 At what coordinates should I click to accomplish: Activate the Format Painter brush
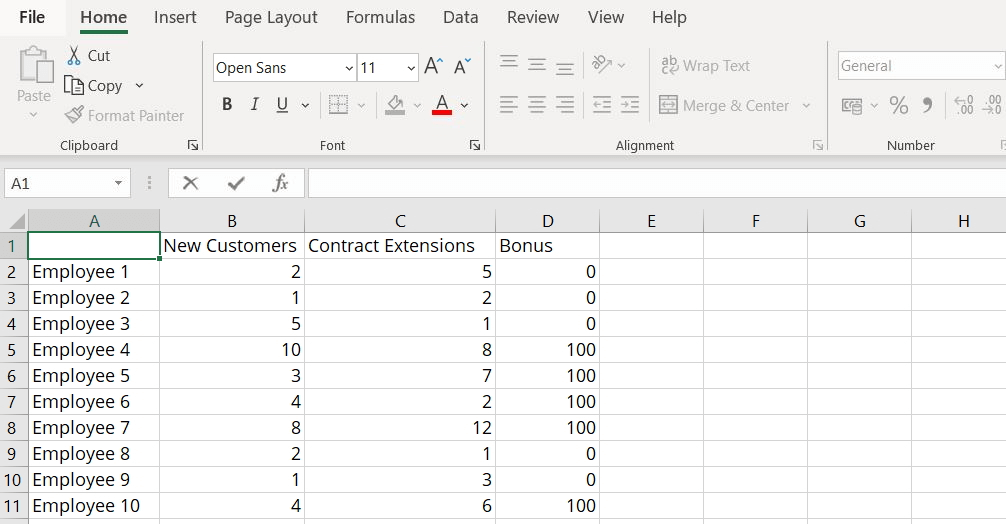(x=74, y=115)
